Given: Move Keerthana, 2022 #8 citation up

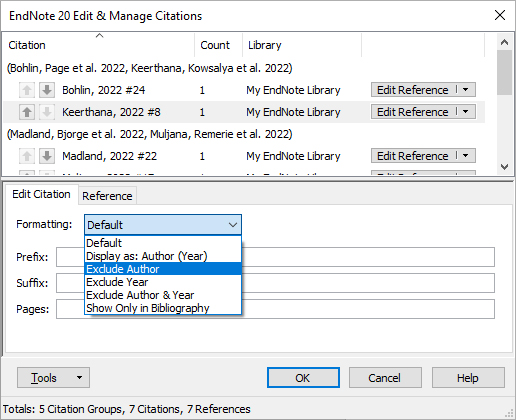Looking at the screenshot, I should (27, 112).
